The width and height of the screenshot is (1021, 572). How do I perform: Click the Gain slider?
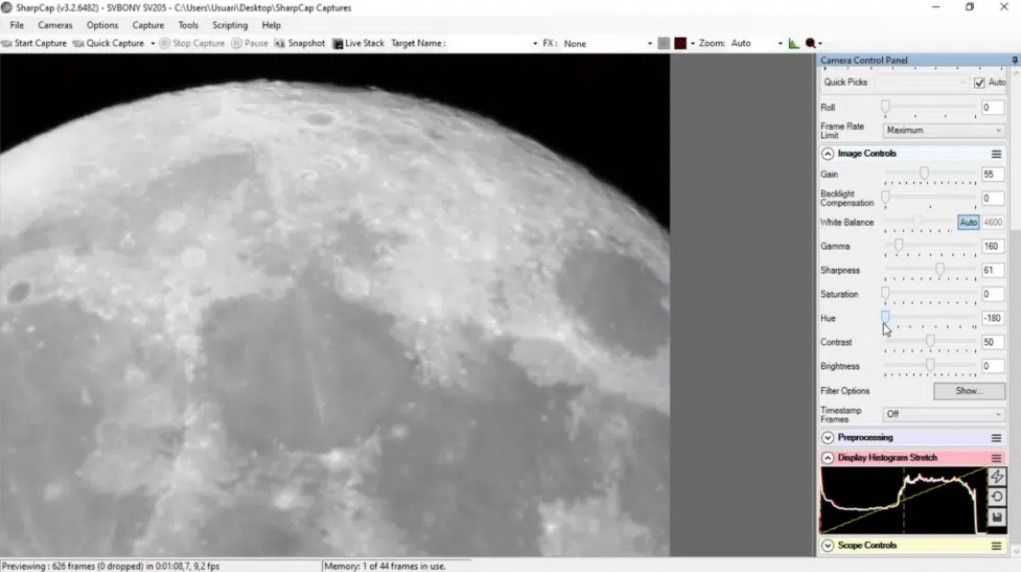pos(930,175)
